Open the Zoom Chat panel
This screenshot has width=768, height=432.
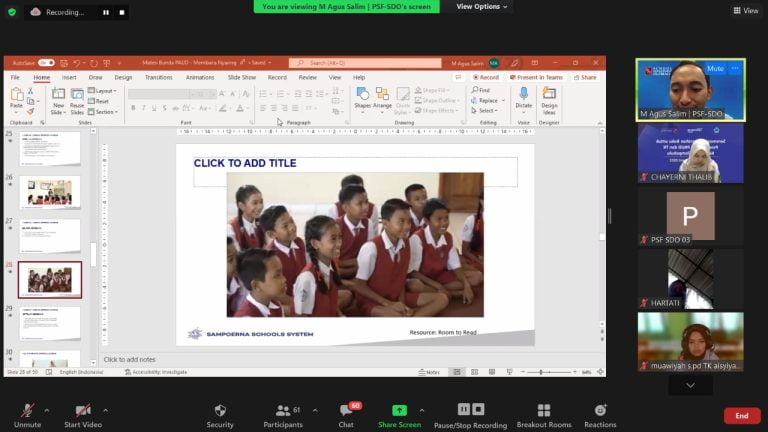(x=347, y=416)
